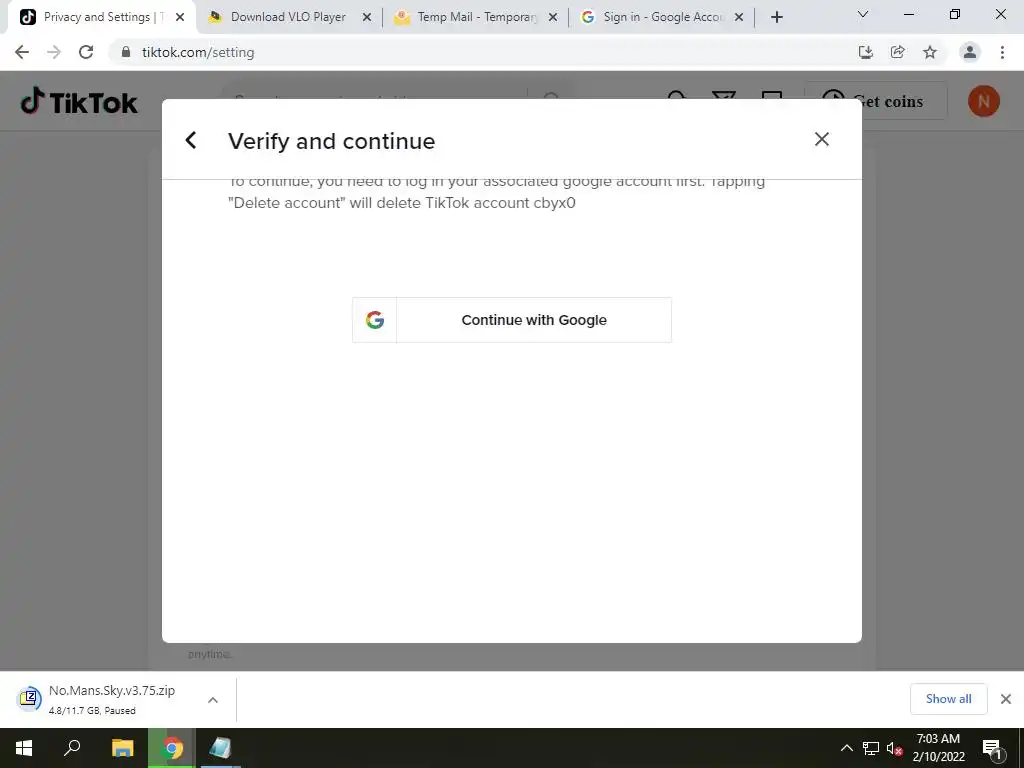The image size is (1024, 768).
Task: Open a new browser tab
Action: point(776,18)
